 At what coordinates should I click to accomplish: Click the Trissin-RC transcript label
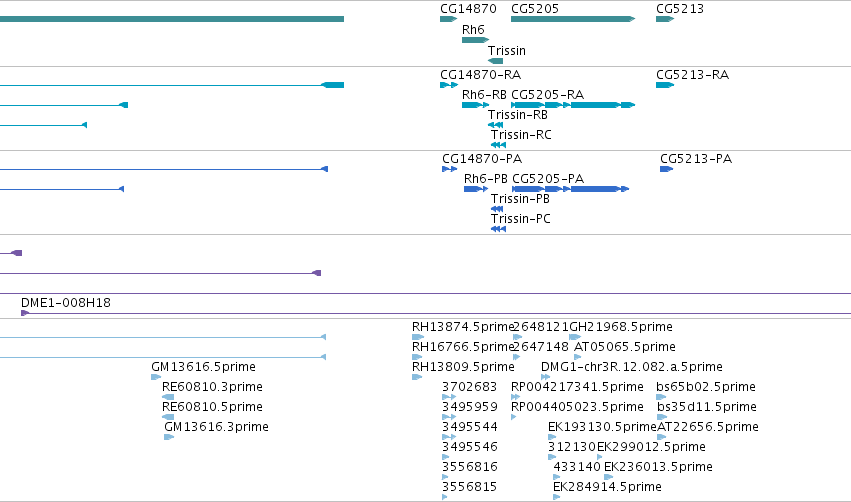[521, 135]
